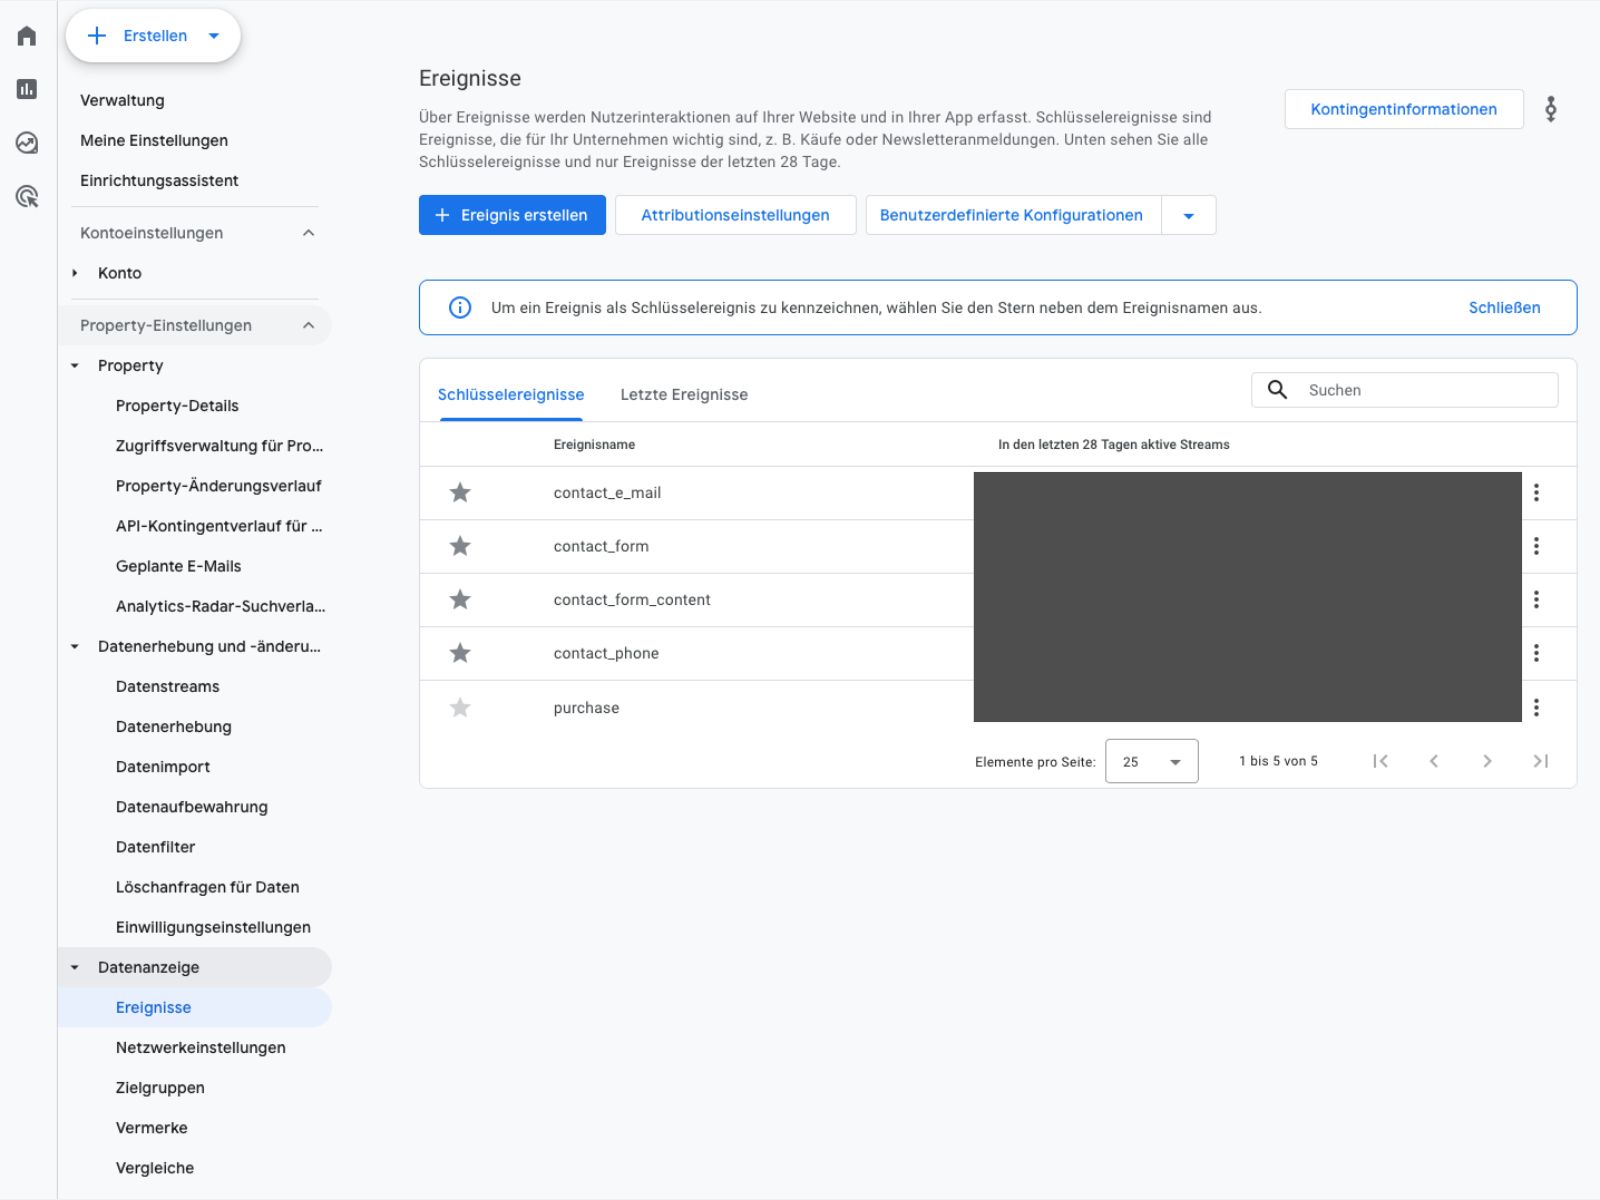The image size is (1600, 1200).
Task: Open Property-Details
Action: coord(177,406)
